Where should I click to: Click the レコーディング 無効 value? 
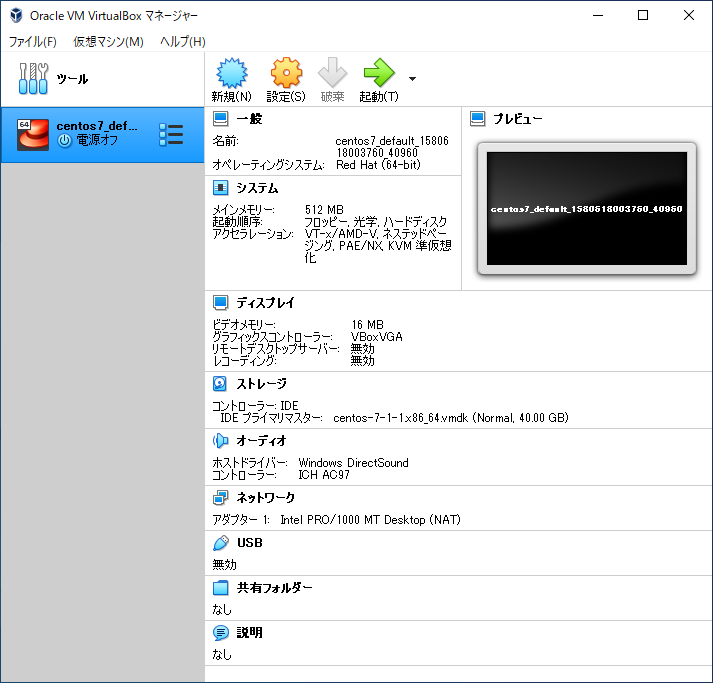(362, 361)
